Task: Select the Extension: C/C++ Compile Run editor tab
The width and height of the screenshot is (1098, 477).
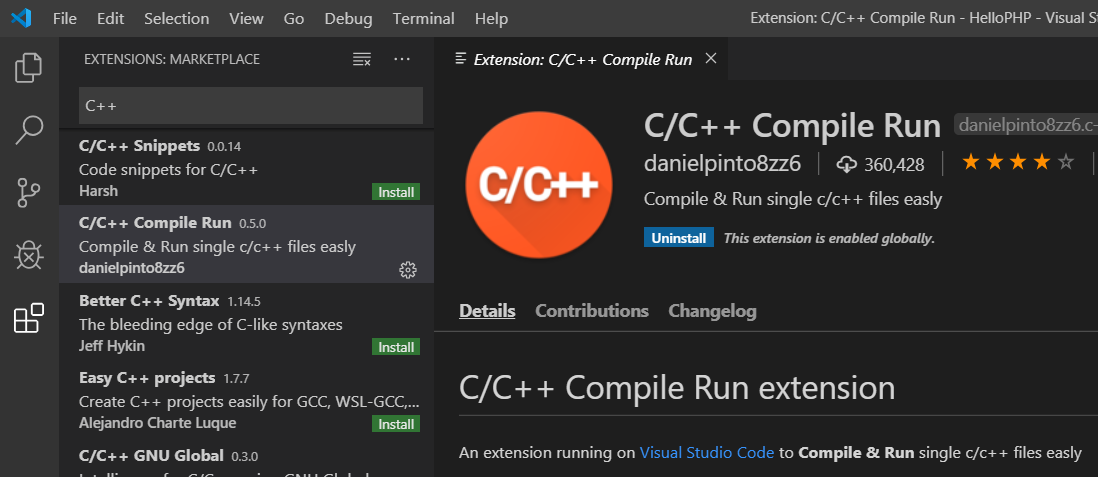Action: [x=581, y=59]
